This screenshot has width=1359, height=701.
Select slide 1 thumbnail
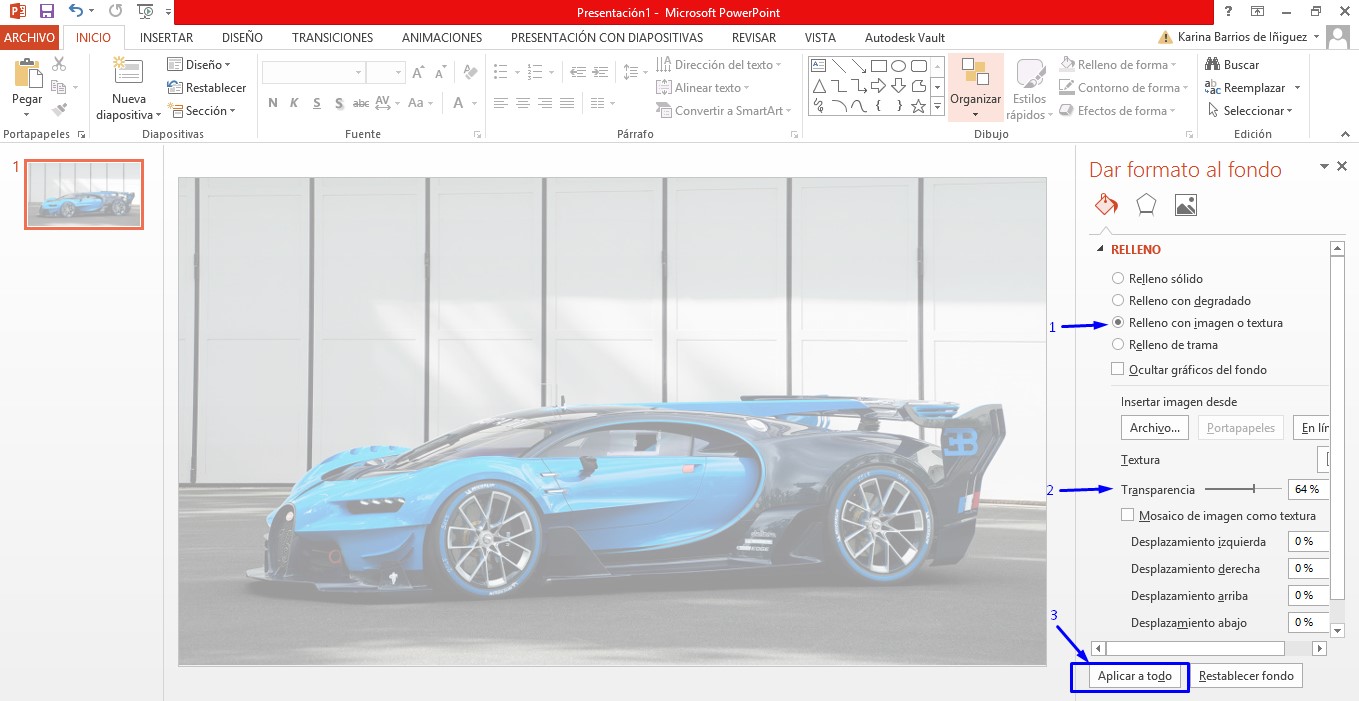(x=84, y=194)
